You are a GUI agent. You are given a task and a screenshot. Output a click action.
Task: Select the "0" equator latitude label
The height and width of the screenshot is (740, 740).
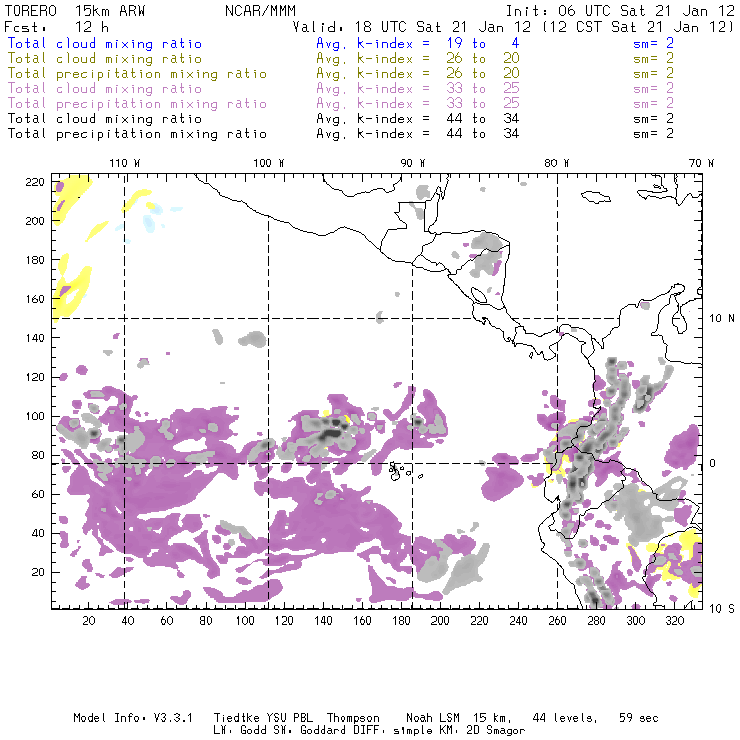pyautogui.click(x=713, y=463)
